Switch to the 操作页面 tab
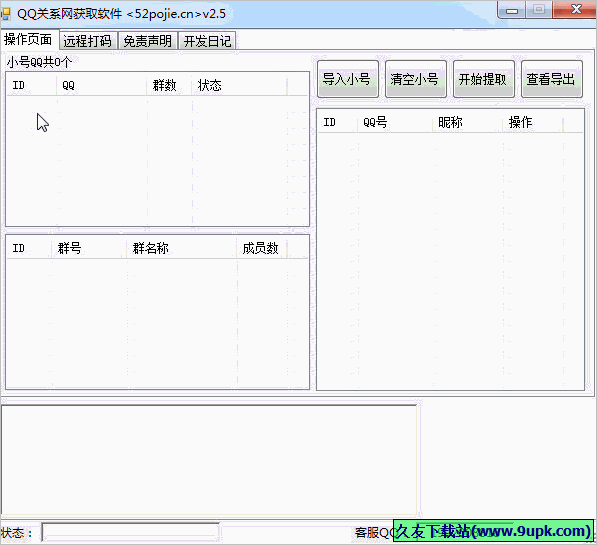Screen dimensions: 597x545 (x=29, y=39)
